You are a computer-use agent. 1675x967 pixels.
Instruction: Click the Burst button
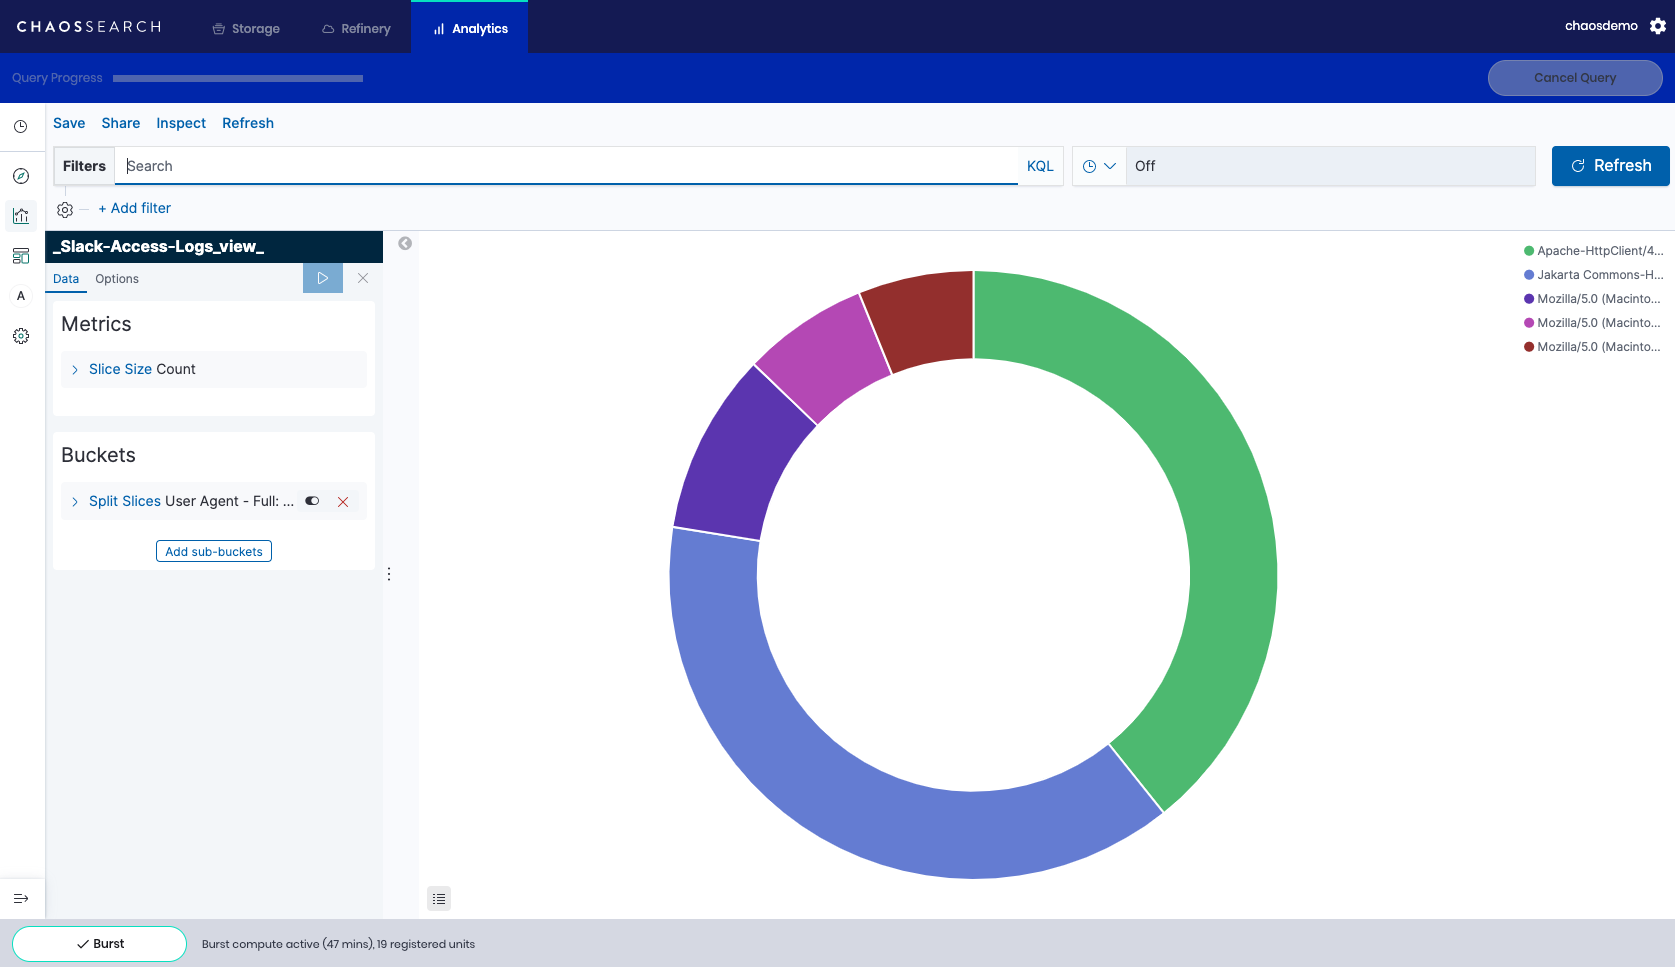coord(100,944)
